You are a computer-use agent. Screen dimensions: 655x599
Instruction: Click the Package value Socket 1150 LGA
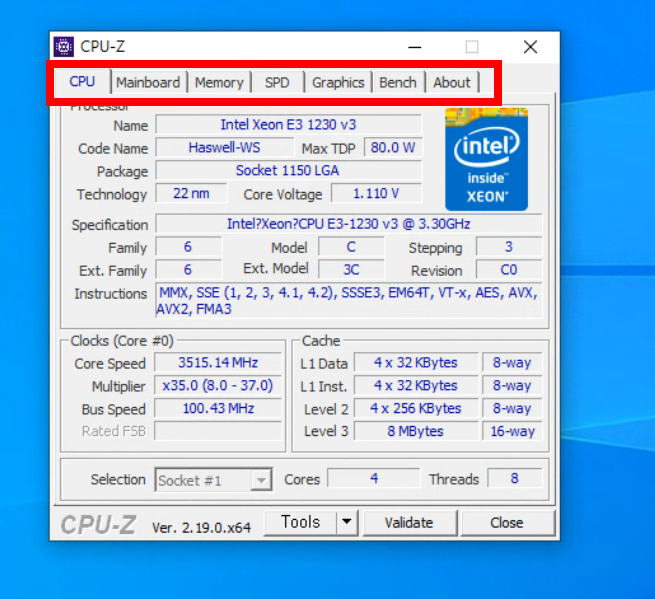coord(288,170)
